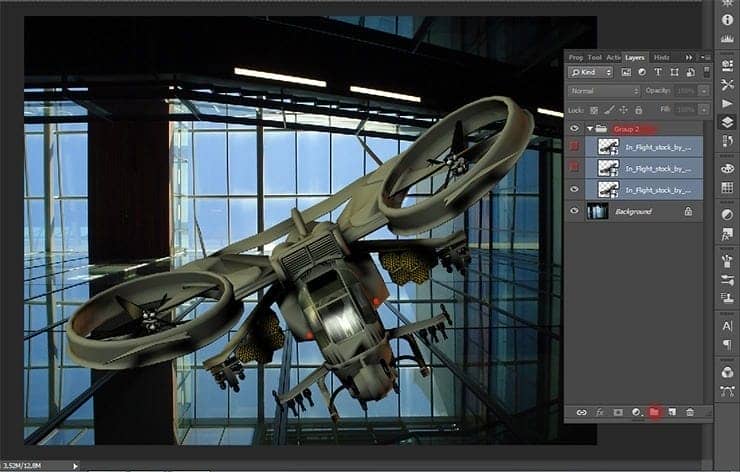Screen dimensions: 740x472
Task: Add a layer mask icon
Action: pos(618,412)
